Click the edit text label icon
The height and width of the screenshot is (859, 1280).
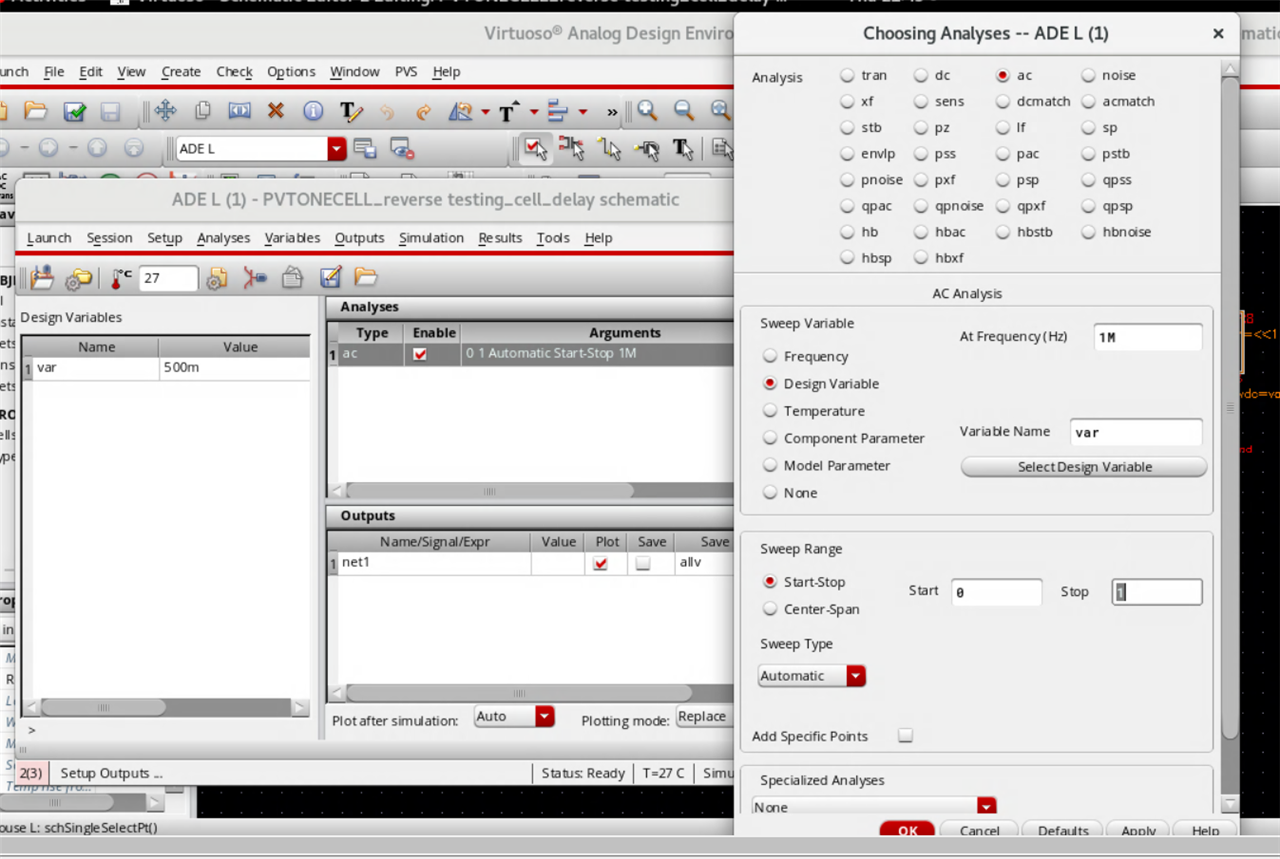[x=350, y=111]
